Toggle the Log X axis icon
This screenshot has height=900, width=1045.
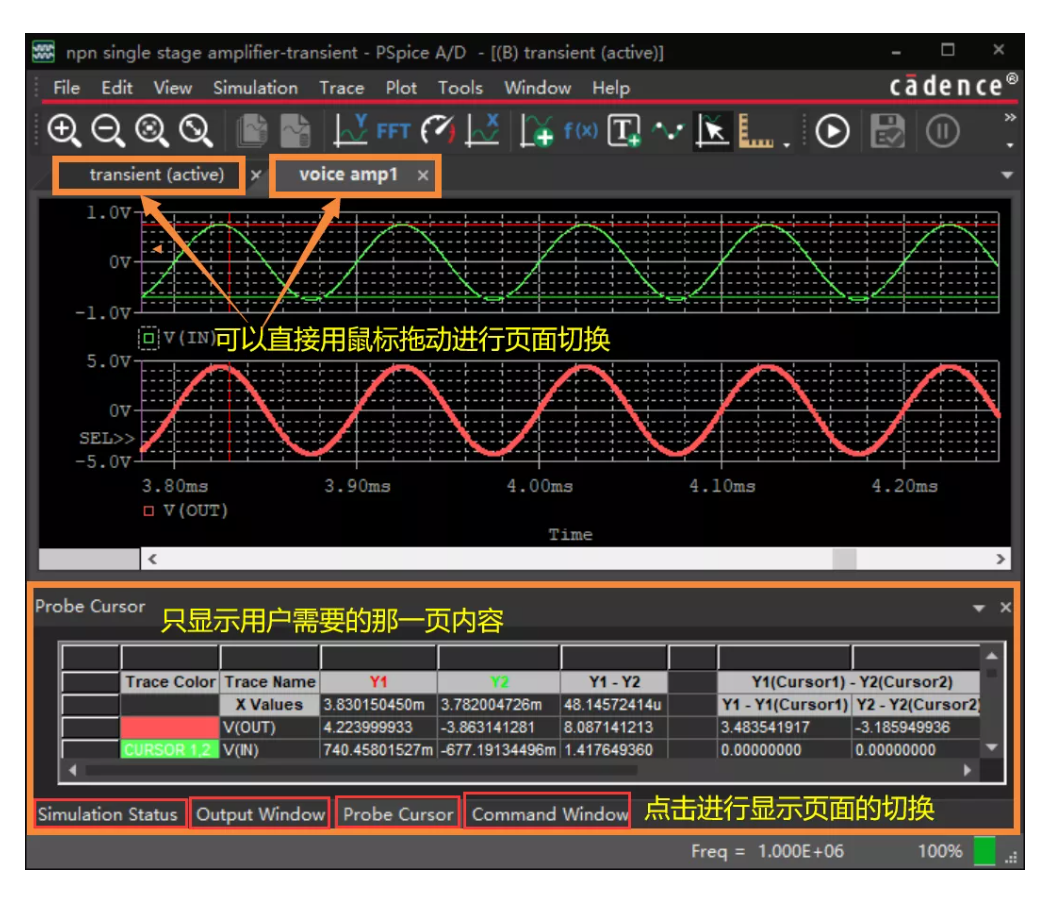[483, 130]
